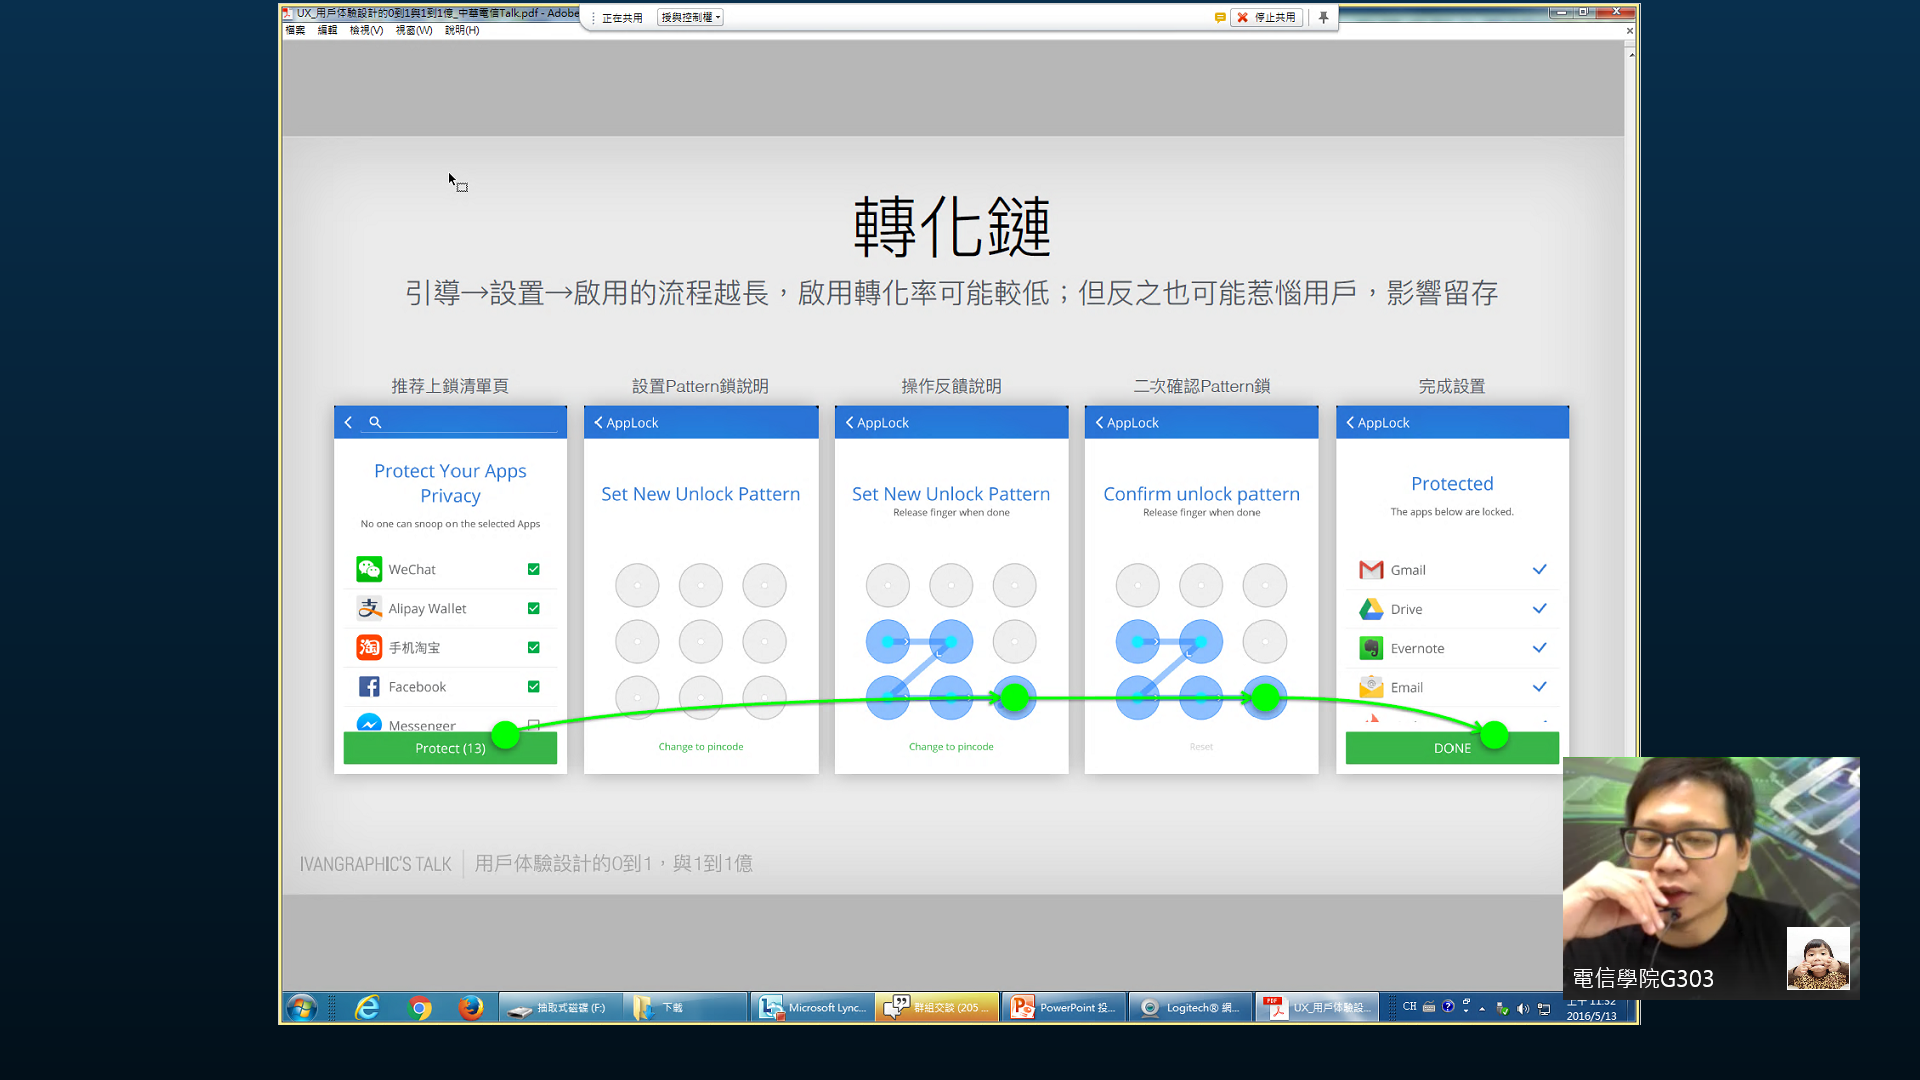The width and height of the screenshot is (1920, 1080).
Task: Expand hidden system tray icons arrow
Action: 1482,1008
